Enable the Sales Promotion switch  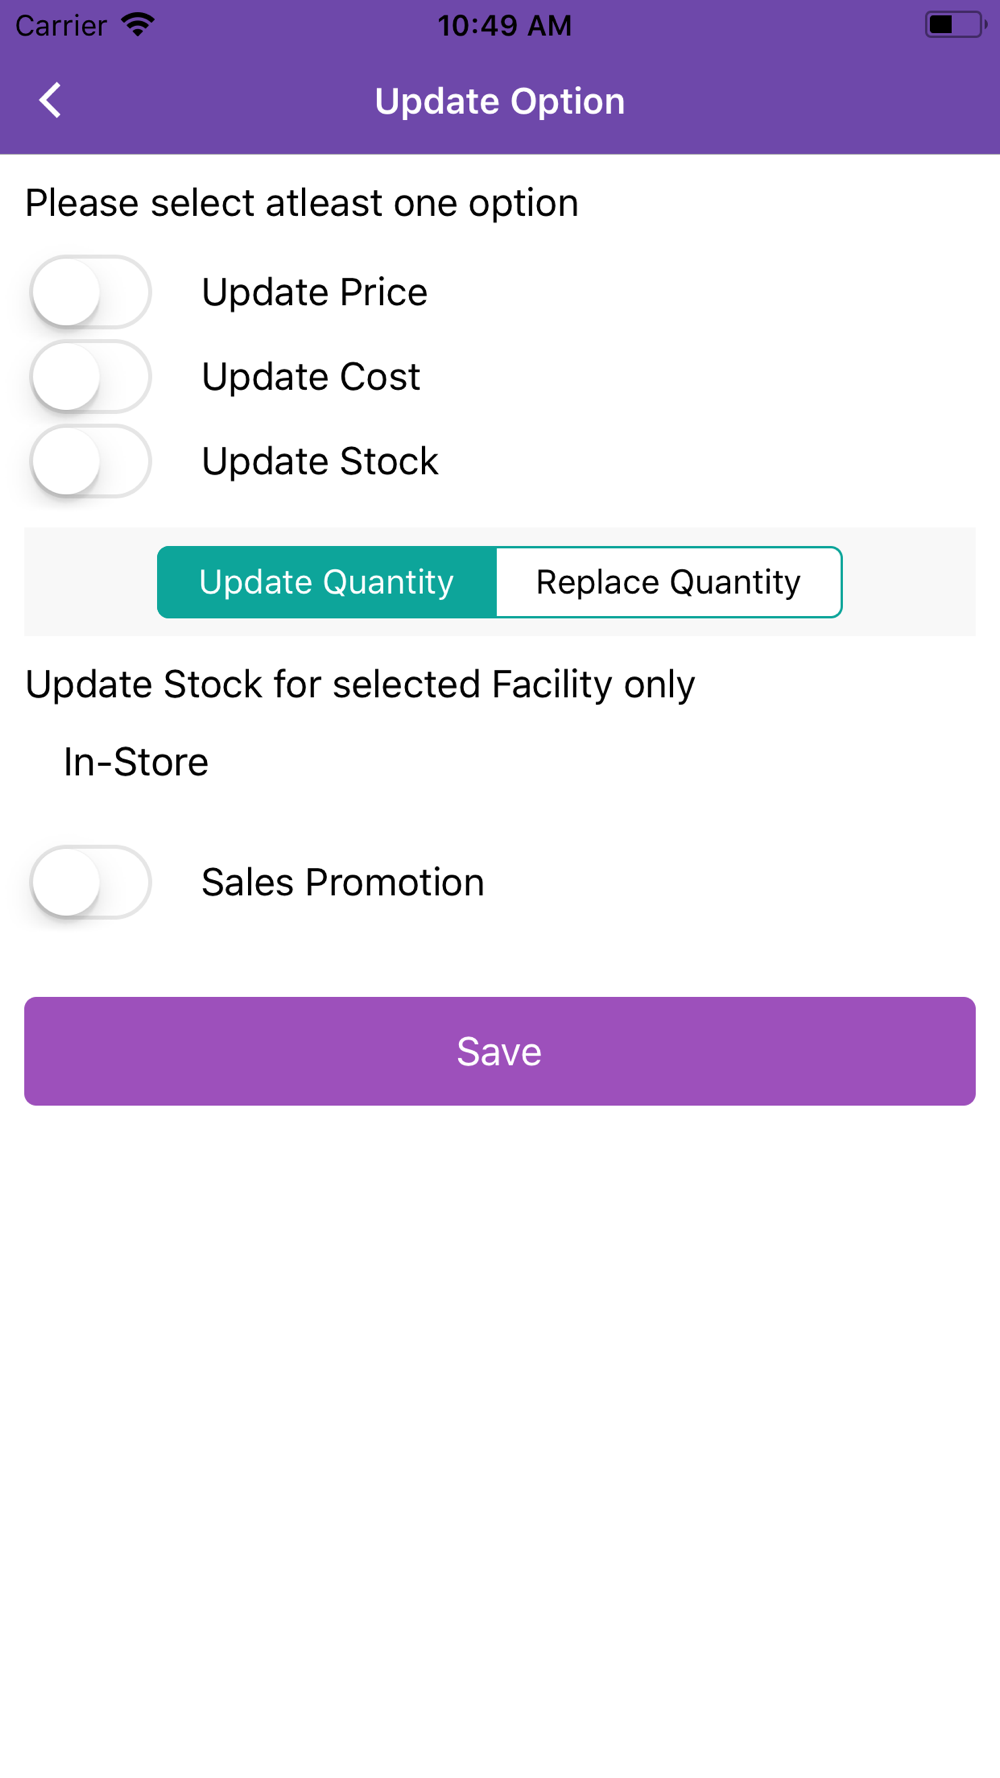pos(90,882)
